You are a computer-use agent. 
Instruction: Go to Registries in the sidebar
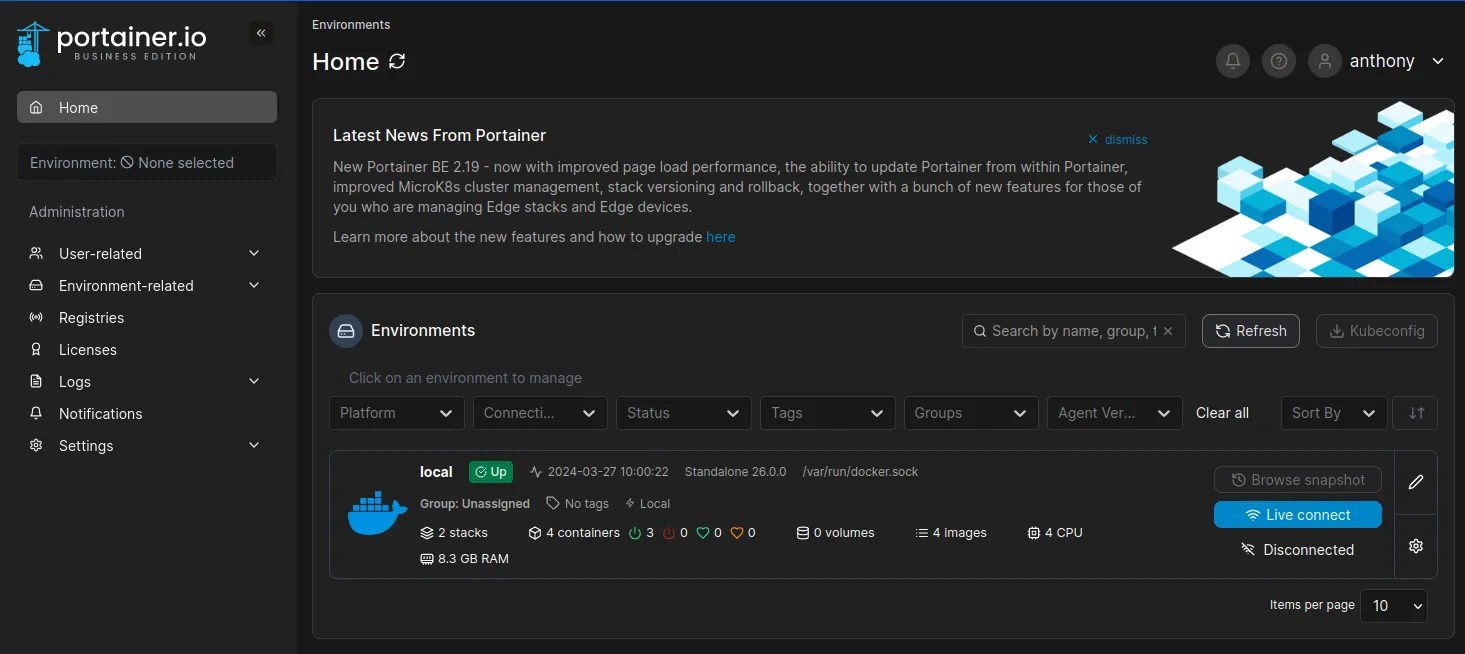click(x=91, y=318)
